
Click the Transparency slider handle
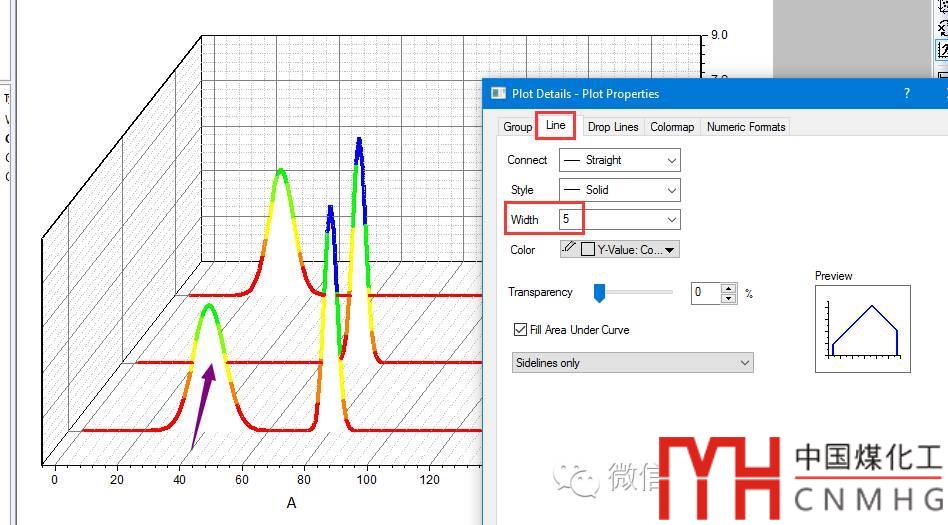pos(600,292)
